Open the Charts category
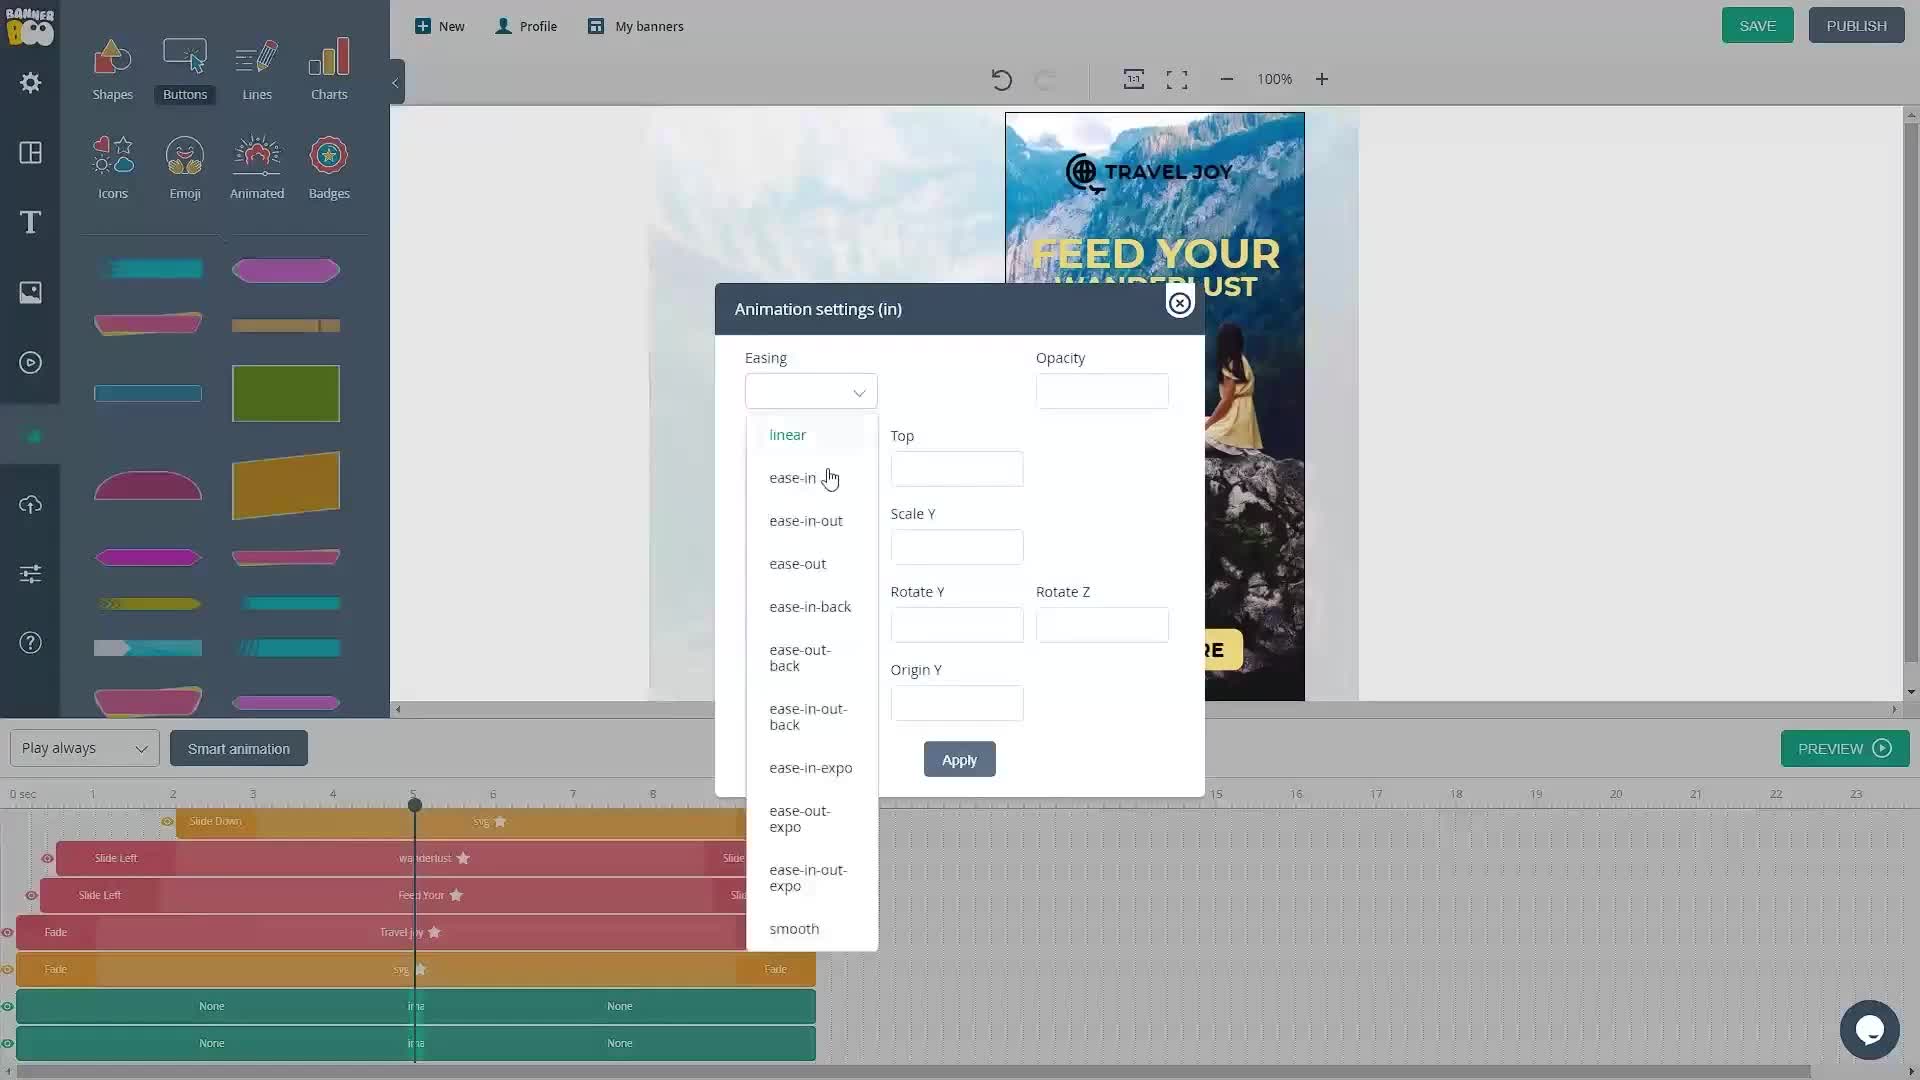This screenshot has height=1080, width=1920. 329,69
